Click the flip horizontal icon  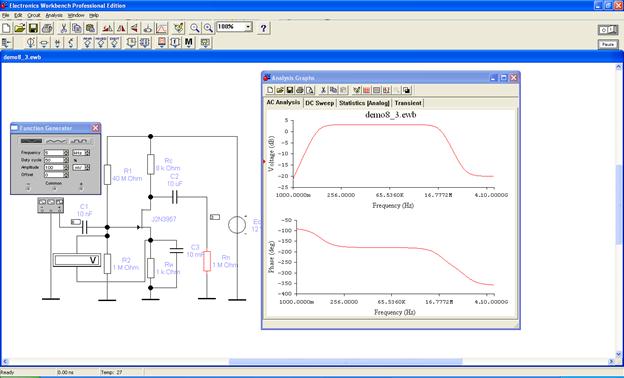(x=121, y=28)
